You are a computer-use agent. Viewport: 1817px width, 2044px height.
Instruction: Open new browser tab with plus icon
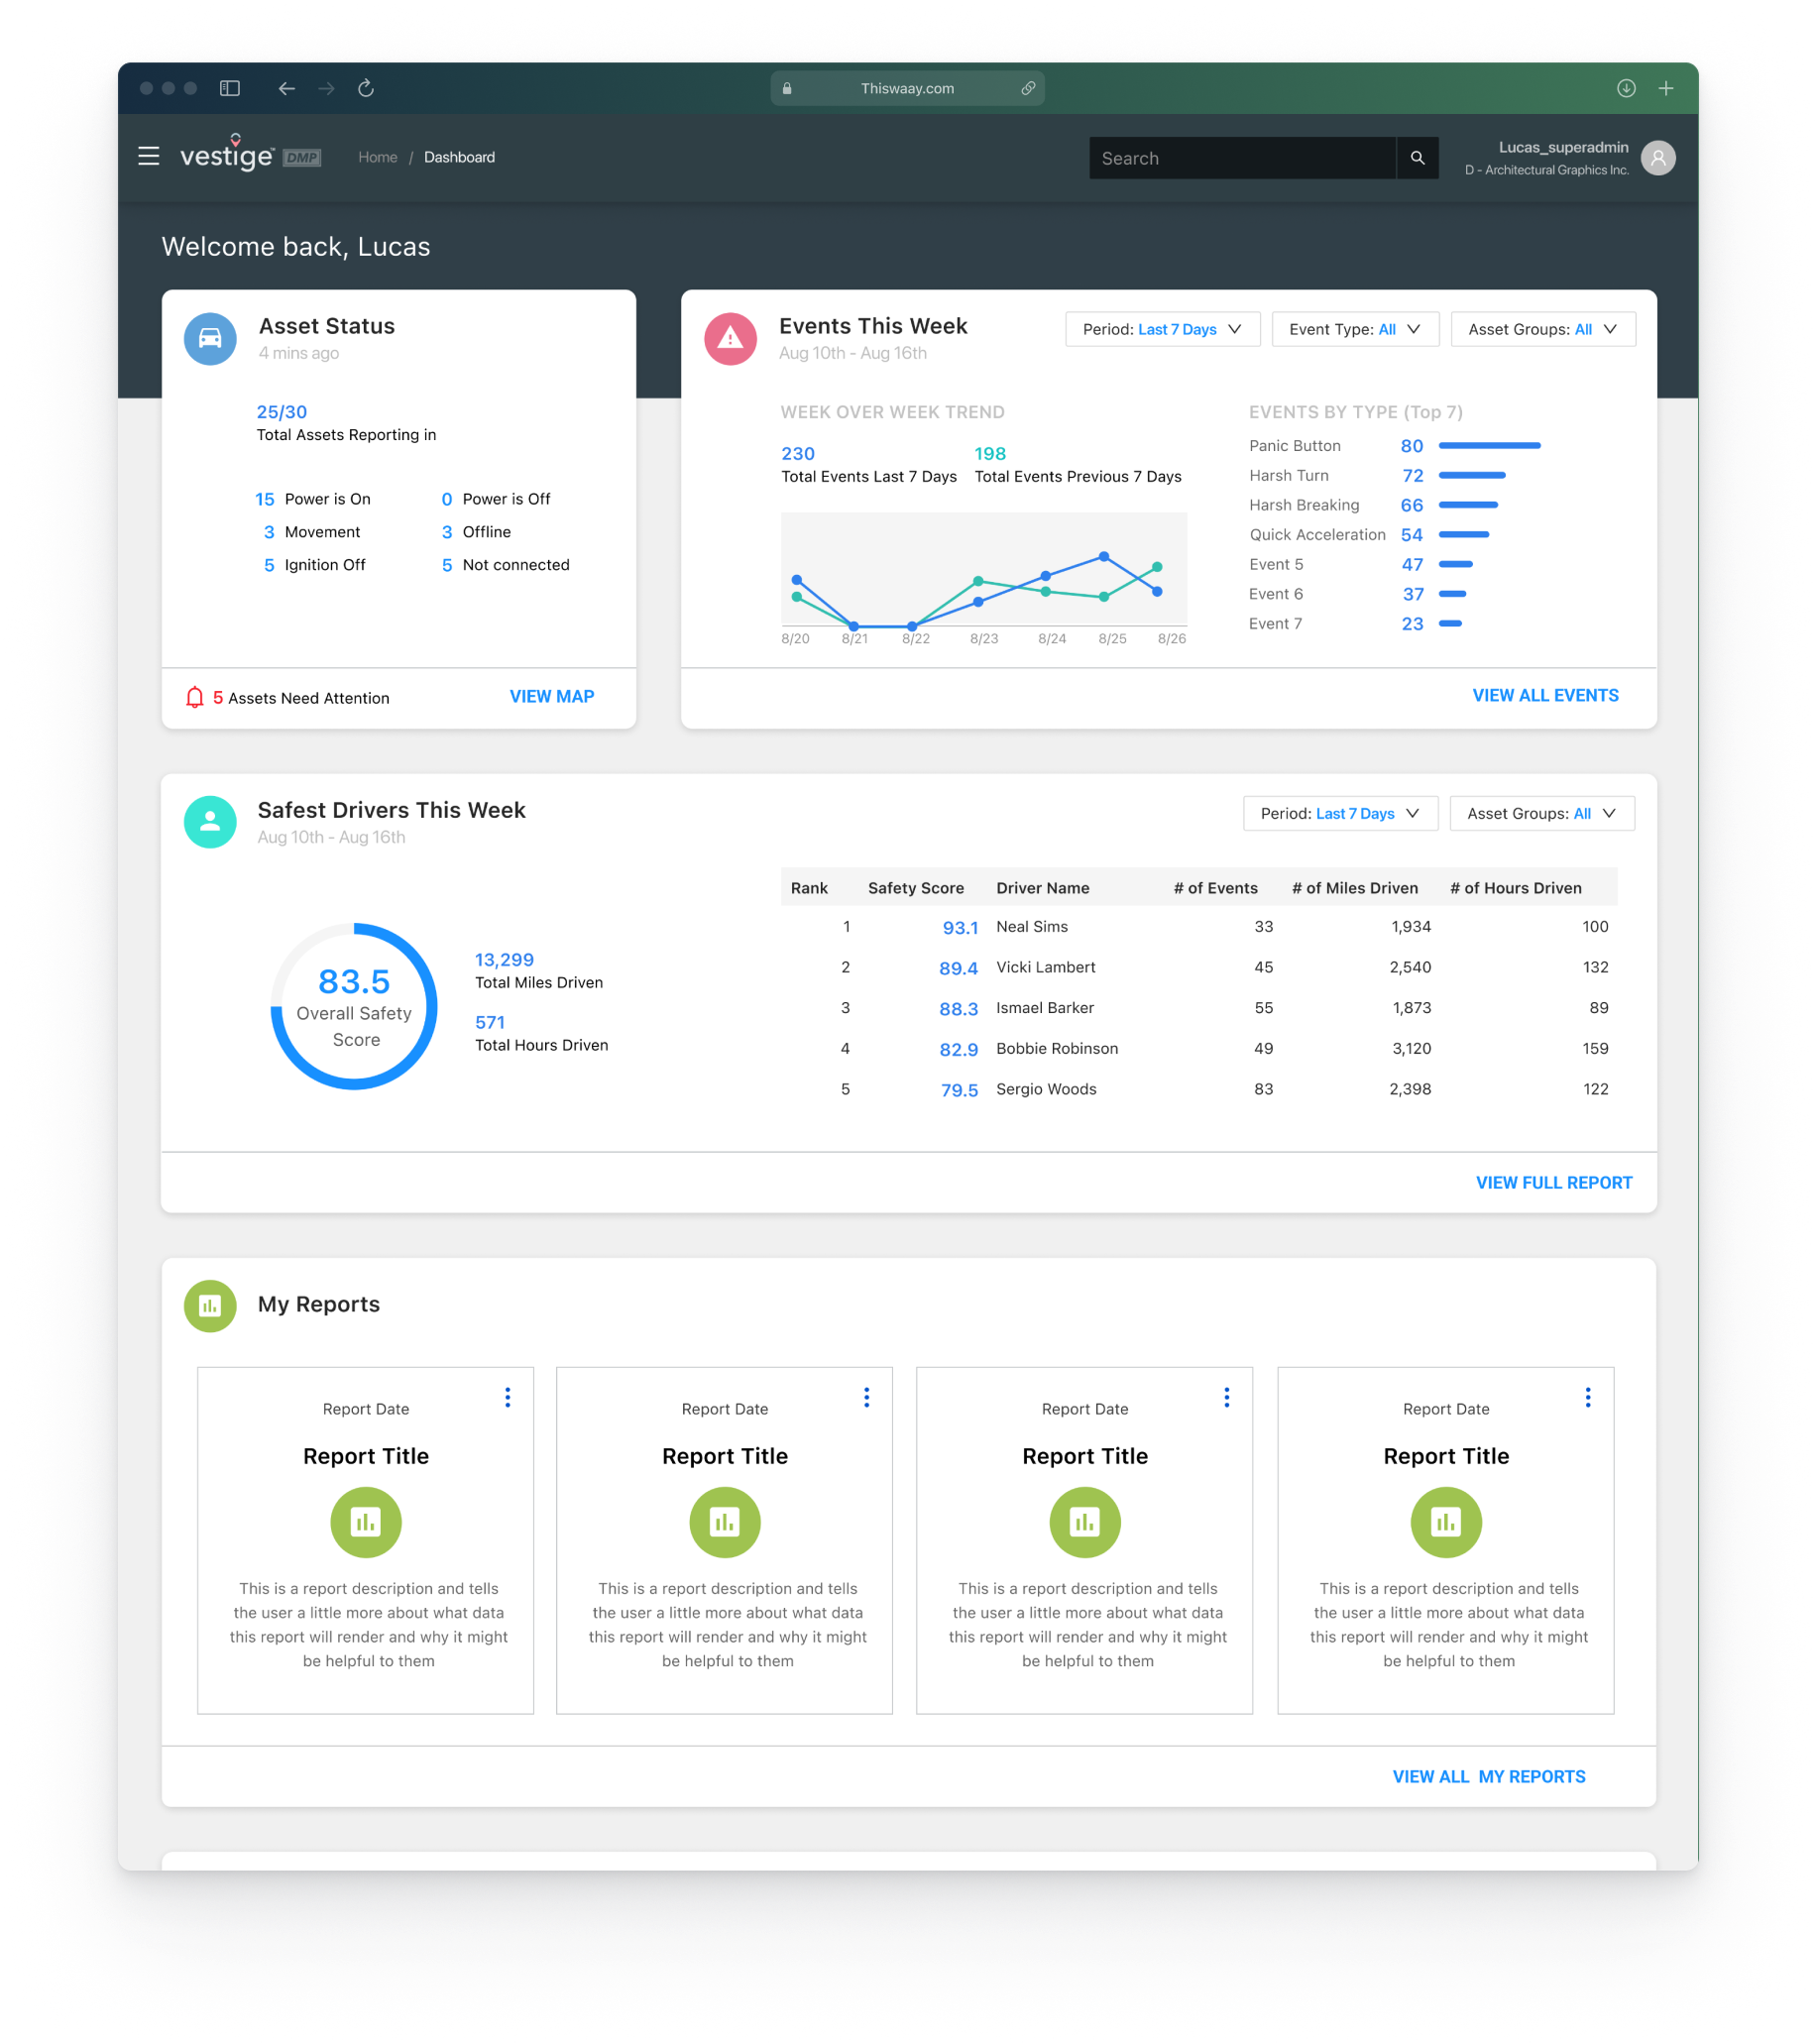pos(1666,88)
